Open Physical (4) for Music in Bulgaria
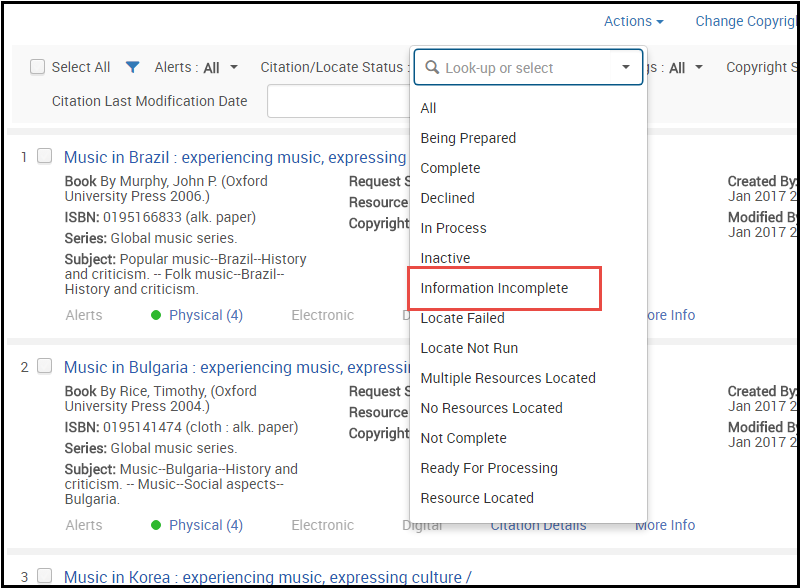This screenshot has height=588, width=800. coord(206,525)
